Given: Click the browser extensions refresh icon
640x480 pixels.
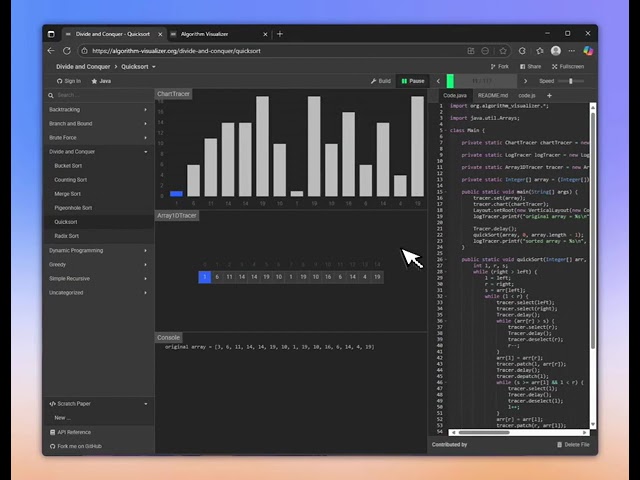Looking at the screenshot, I should [522, 51].
